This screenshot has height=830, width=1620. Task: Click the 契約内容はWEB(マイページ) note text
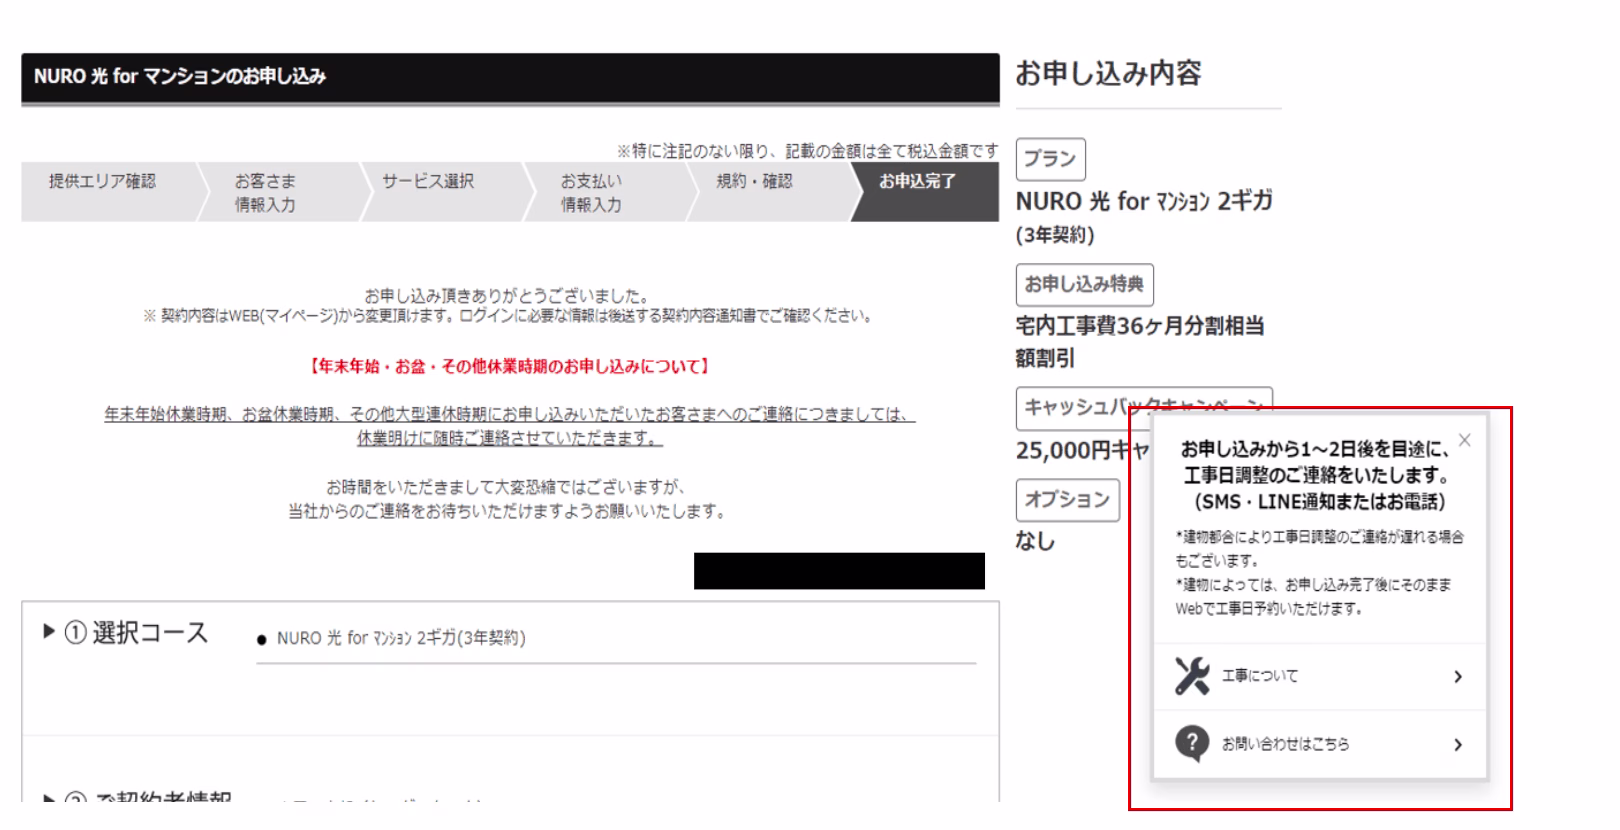(x=508, y=316)
